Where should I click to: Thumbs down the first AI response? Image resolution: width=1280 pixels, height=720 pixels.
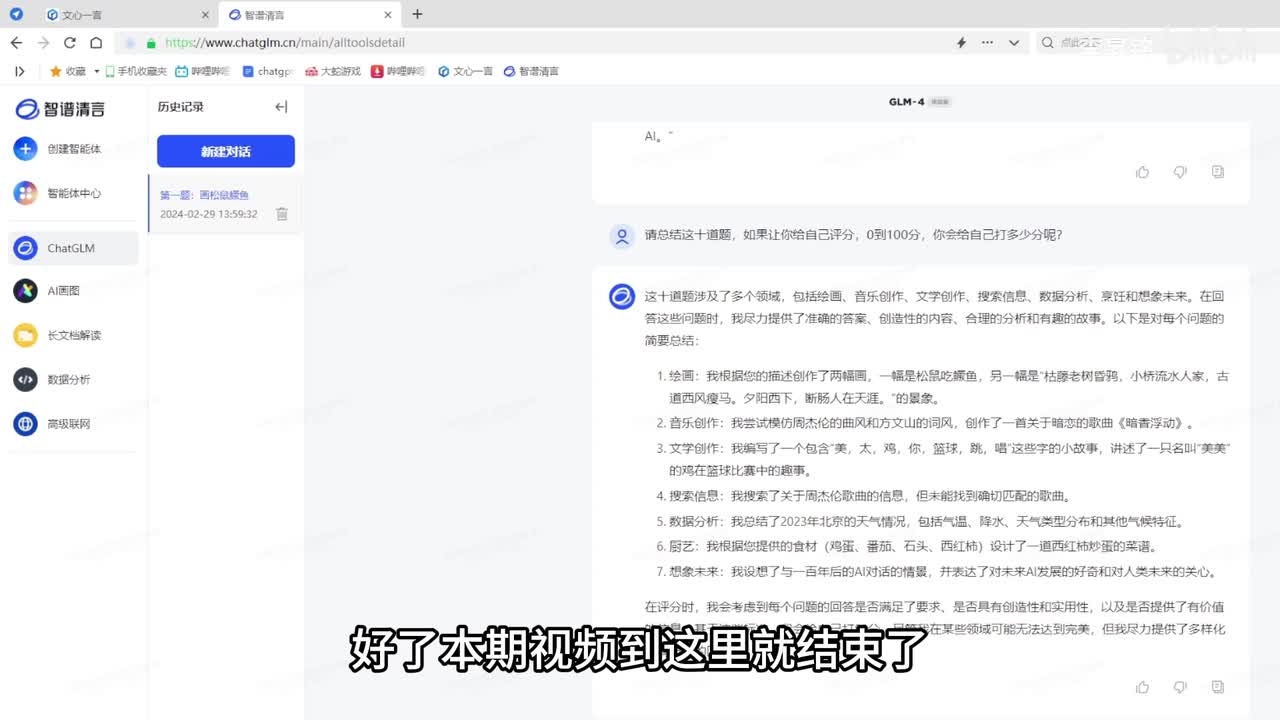[x=1180, y=172]
